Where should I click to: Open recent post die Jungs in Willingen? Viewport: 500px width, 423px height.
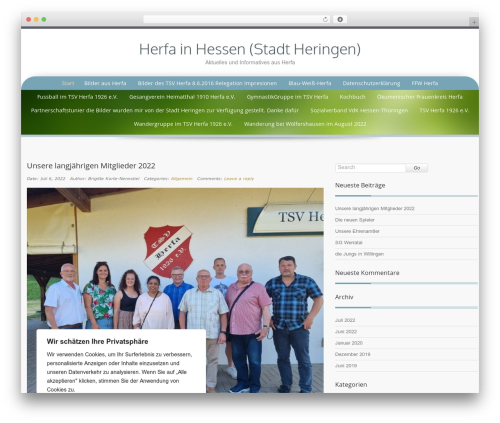pyautogui.click(x=359, y=254)
